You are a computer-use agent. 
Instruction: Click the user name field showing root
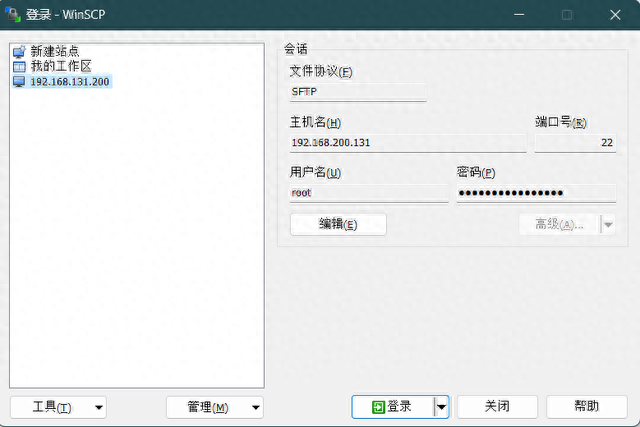pyautogui.click(x=369, y=193)
